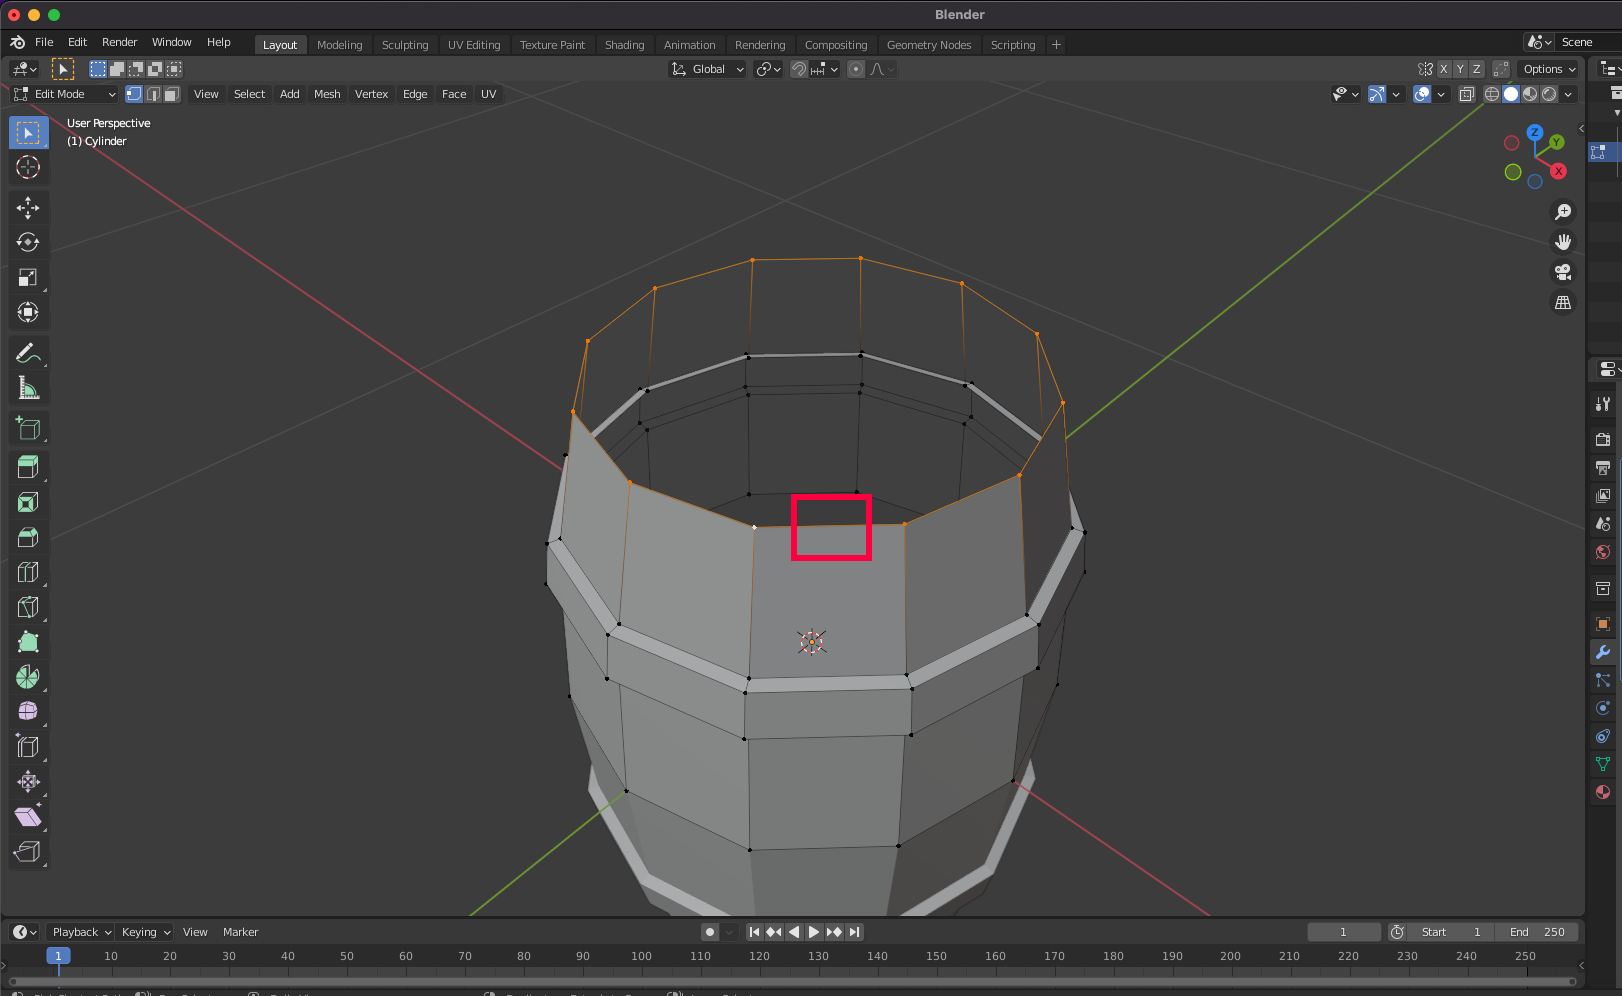The width and height of the screenshot is (1622, 996).
Task: Switch orthographic/perspective grid icon
Action: [x=1563, y=302]
